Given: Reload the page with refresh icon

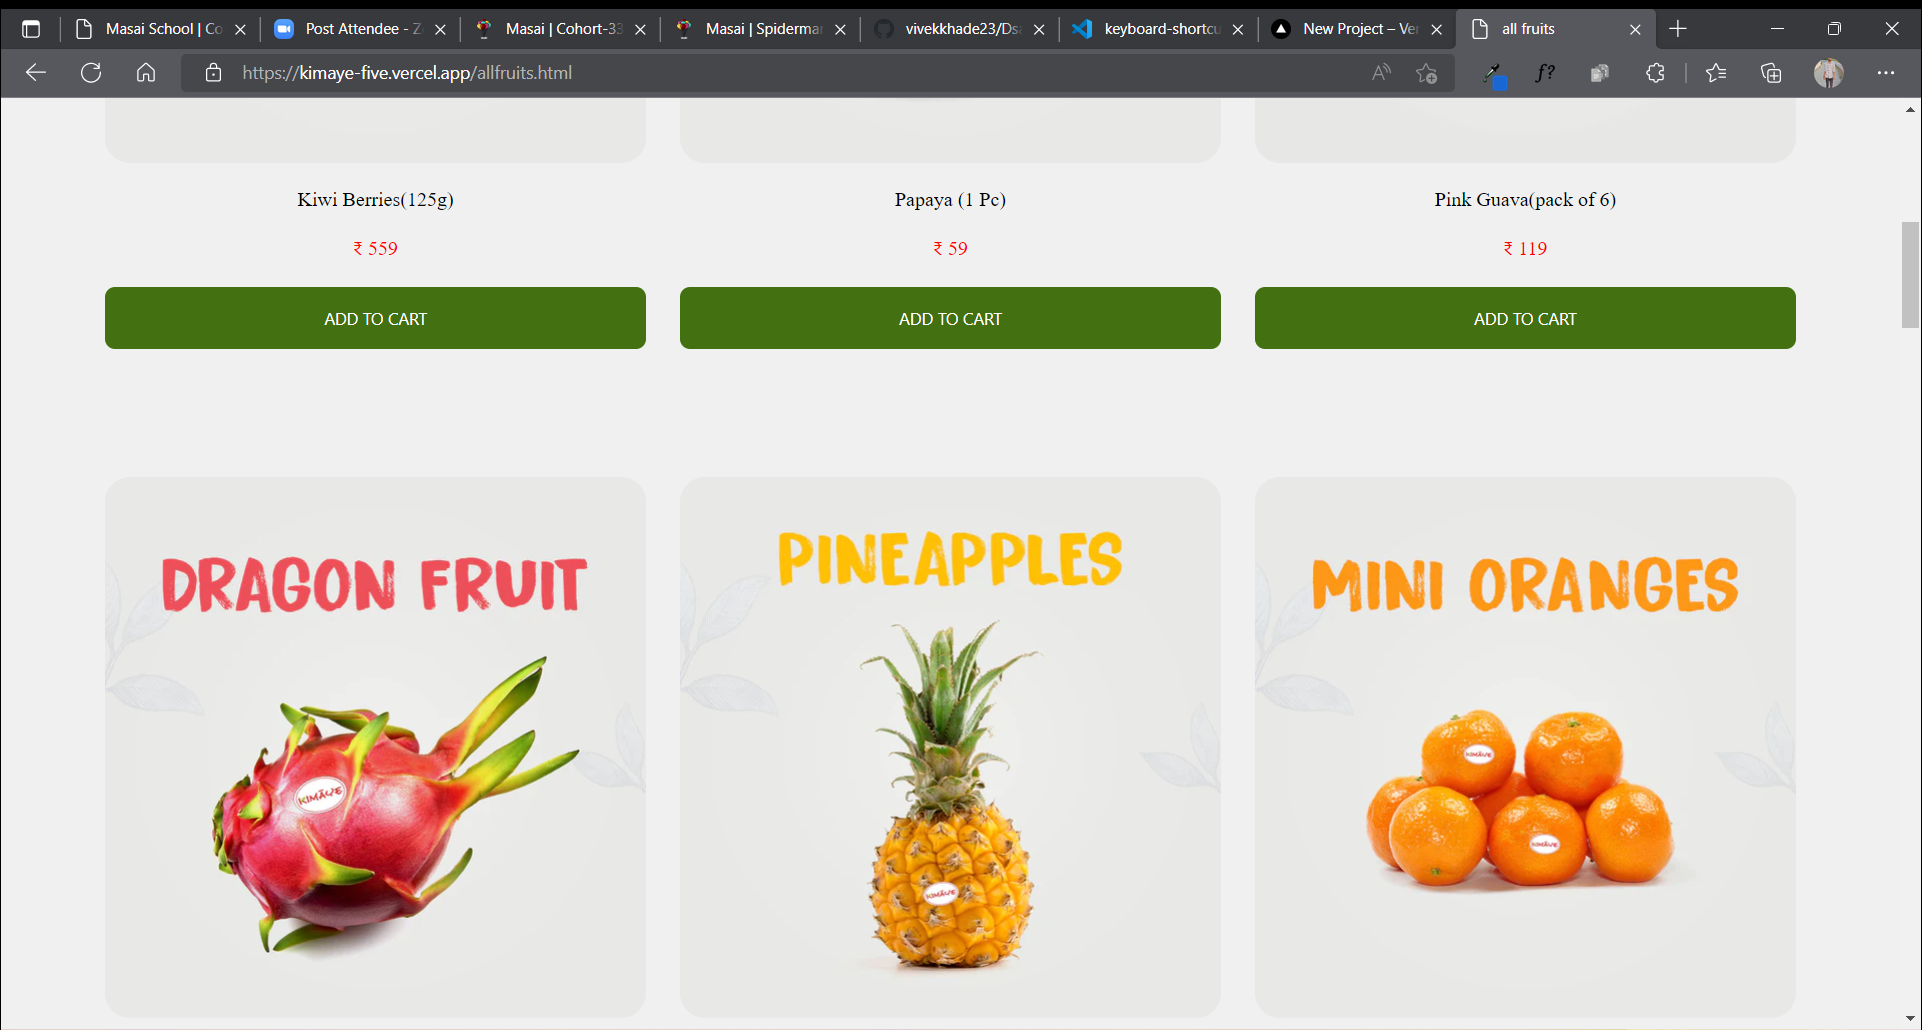Looking at the screenshot, I should point(91,72).
